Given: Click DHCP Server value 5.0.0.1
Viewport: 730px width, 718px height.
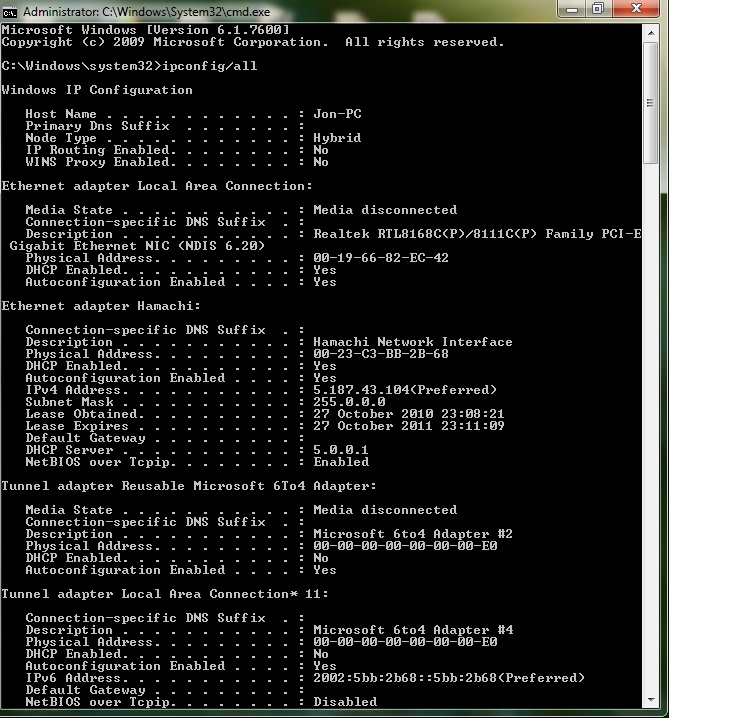Looking at the screenshot, I should click(x=341, y=450).
